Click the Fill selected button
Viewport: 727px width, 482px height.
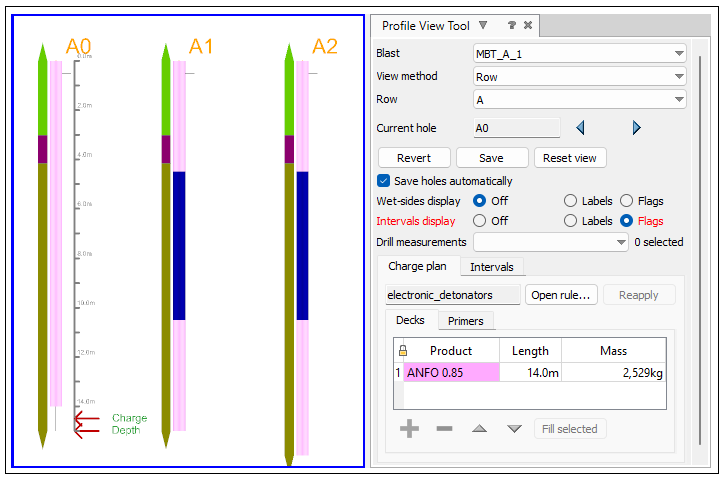tap(570, 429)
